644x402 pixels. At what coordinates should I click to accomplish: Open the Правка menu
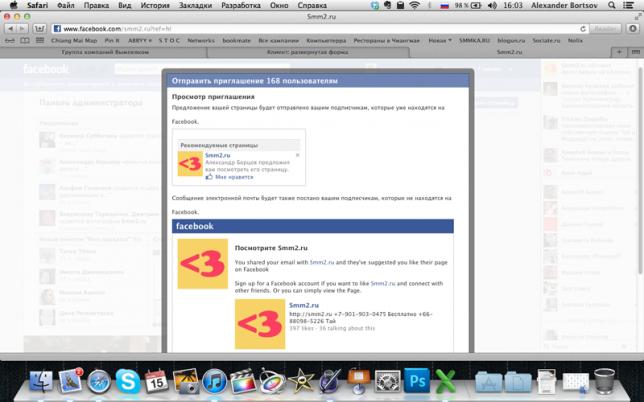(x=96, y=5)
